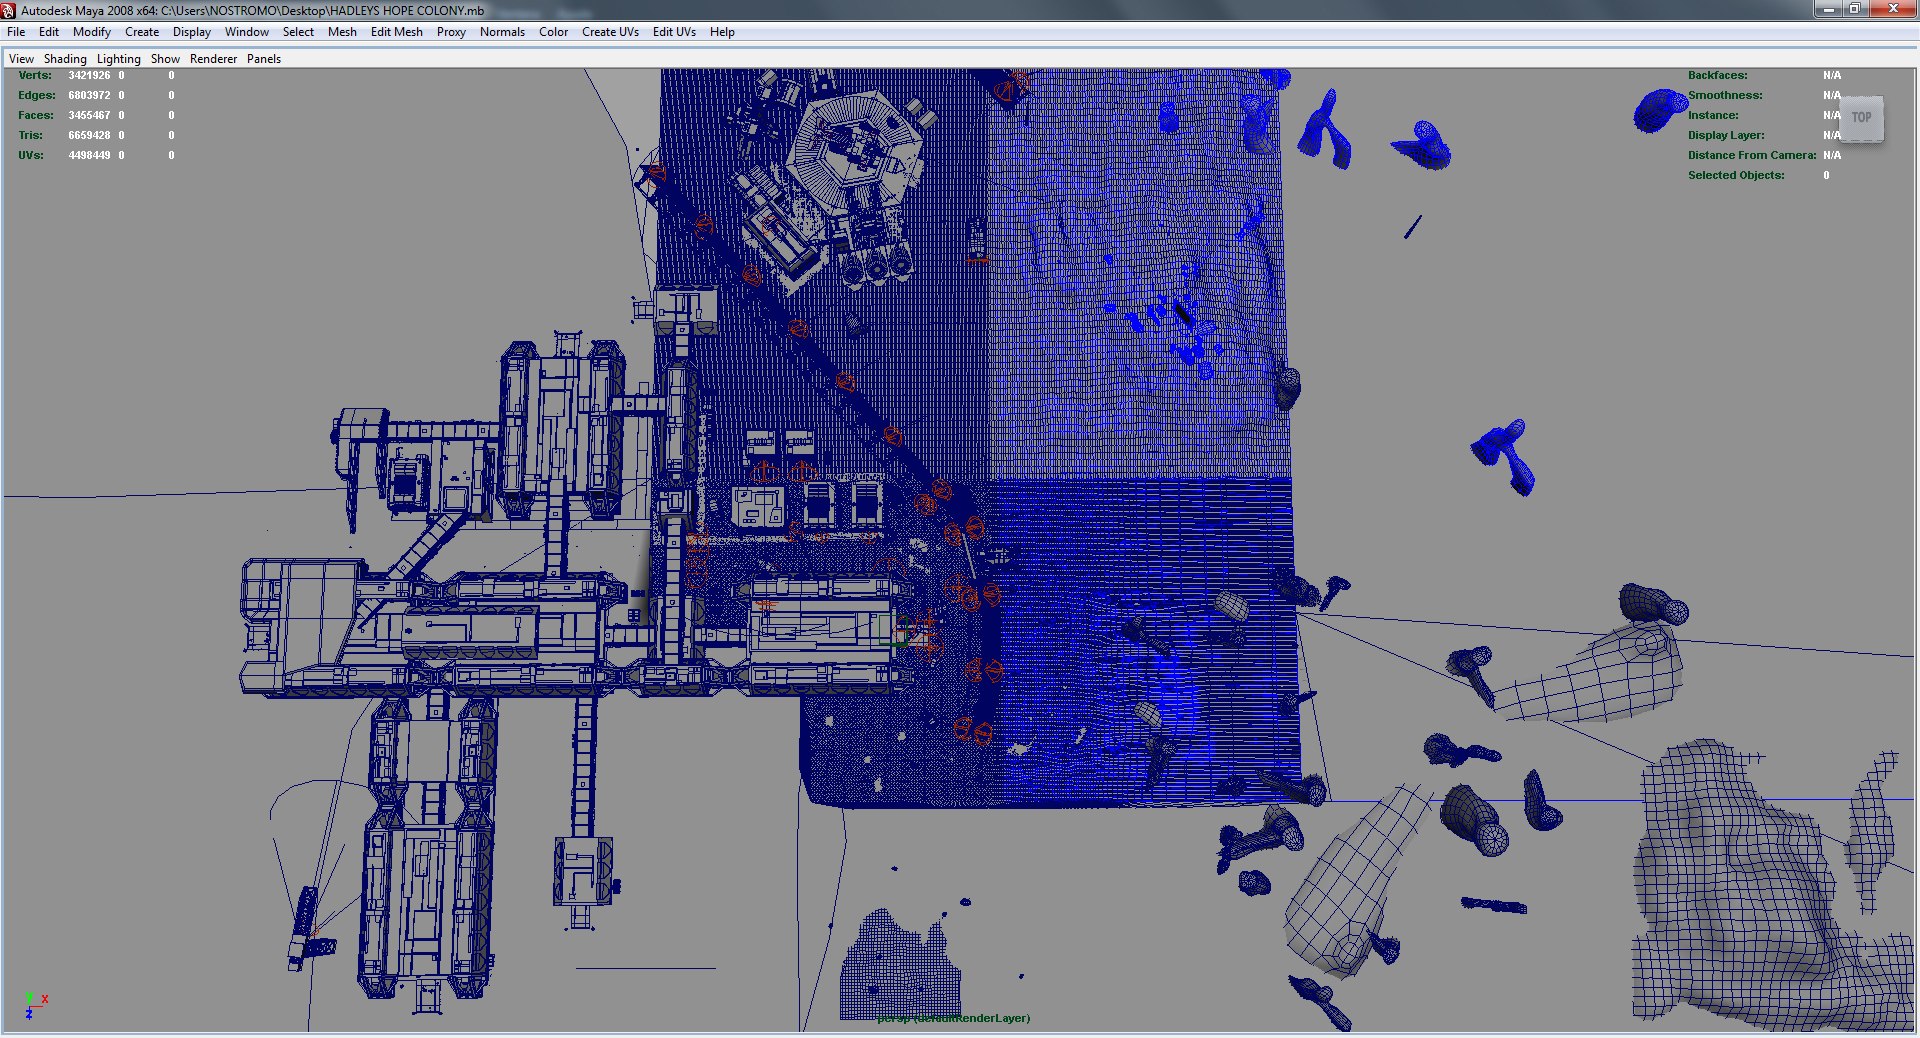
Task: Click the "Faces:" heads-up display label
Action: click(36, 115)
